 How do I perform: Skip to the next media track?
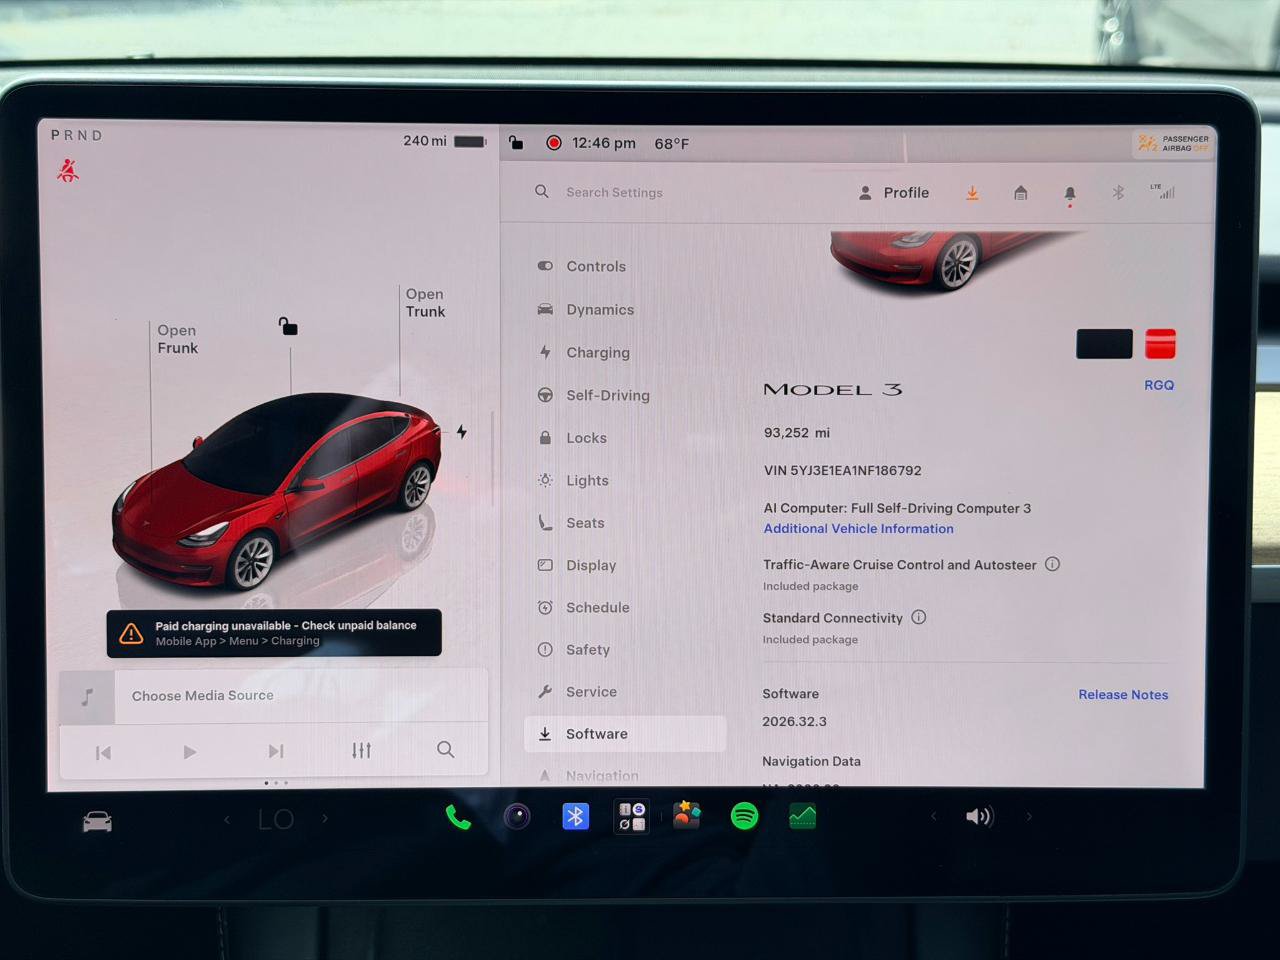[276, 751]
